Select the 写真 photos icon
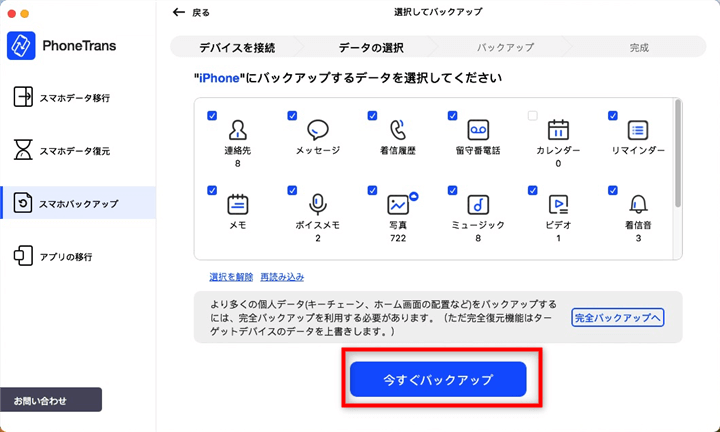Image resolution: width=720 pixels, height=432 pixels. 398,205
